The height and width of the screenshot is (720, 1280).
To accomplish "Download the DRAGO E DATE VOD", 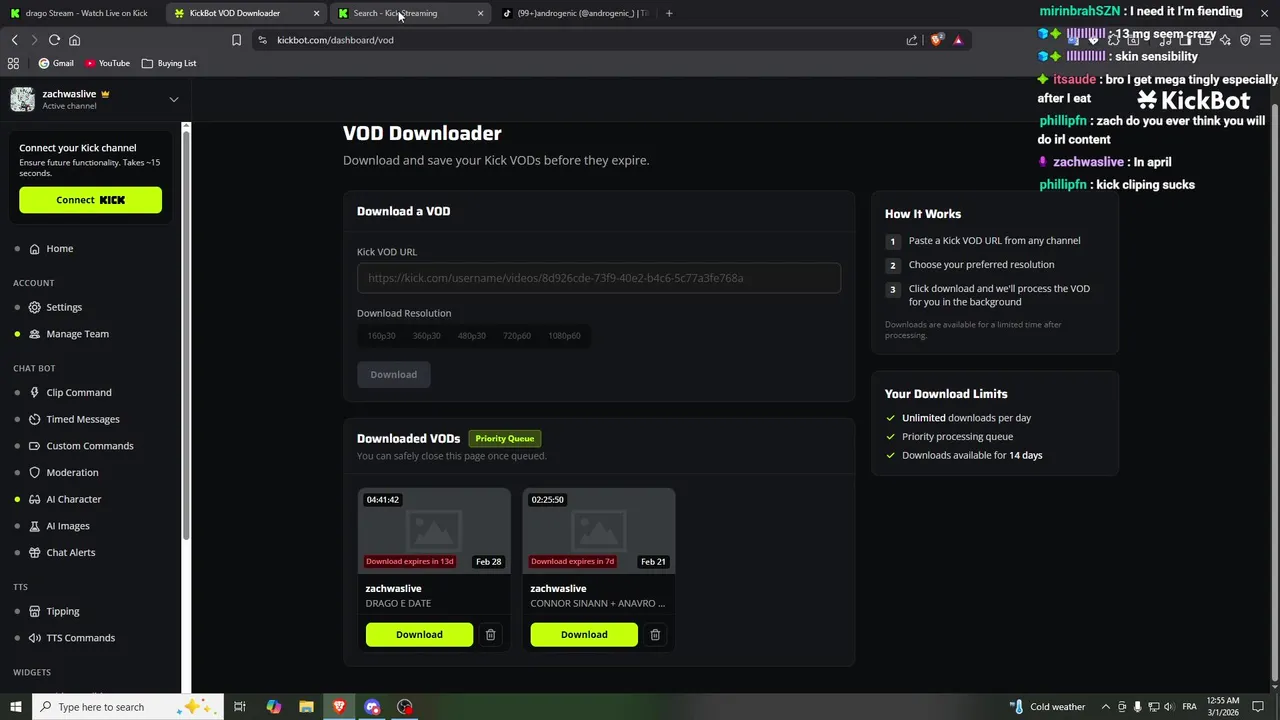I will [419, 635].
